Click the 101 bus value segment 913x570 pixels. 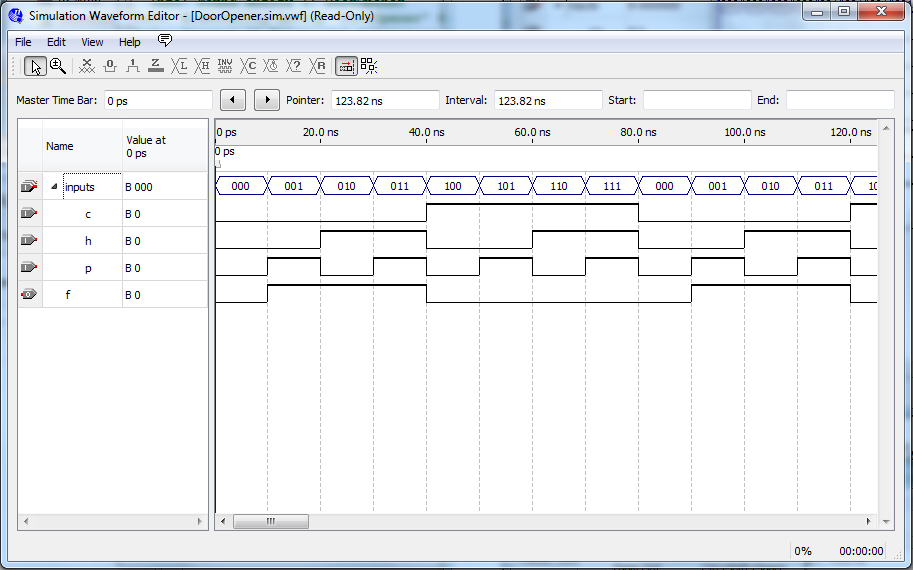[x=505, y=186]
